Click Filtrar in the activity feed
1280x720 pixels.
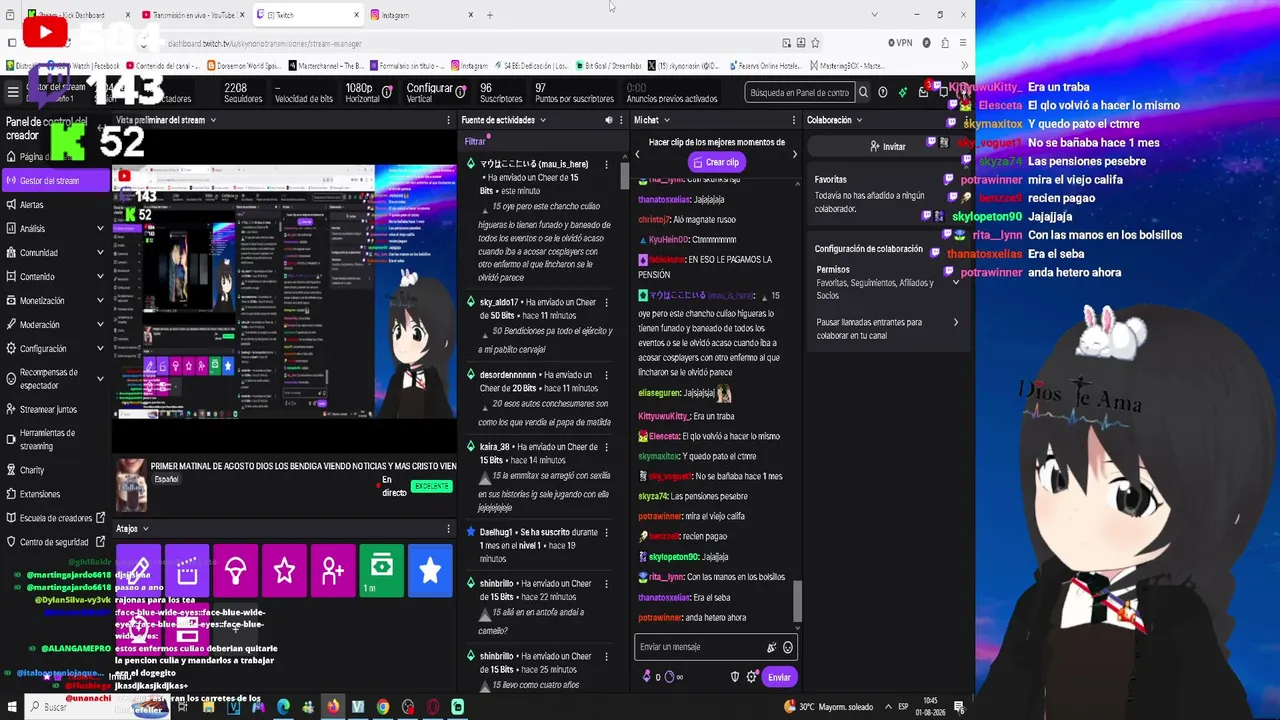tap(475, 142)
